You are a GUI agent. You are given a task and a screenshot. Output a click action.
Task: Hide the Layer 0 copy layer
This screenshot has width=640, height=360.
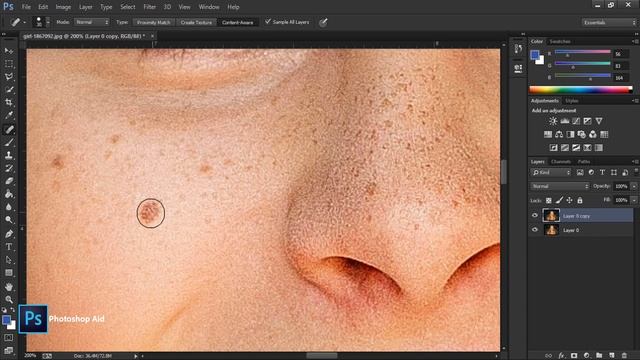pos(535,216)
